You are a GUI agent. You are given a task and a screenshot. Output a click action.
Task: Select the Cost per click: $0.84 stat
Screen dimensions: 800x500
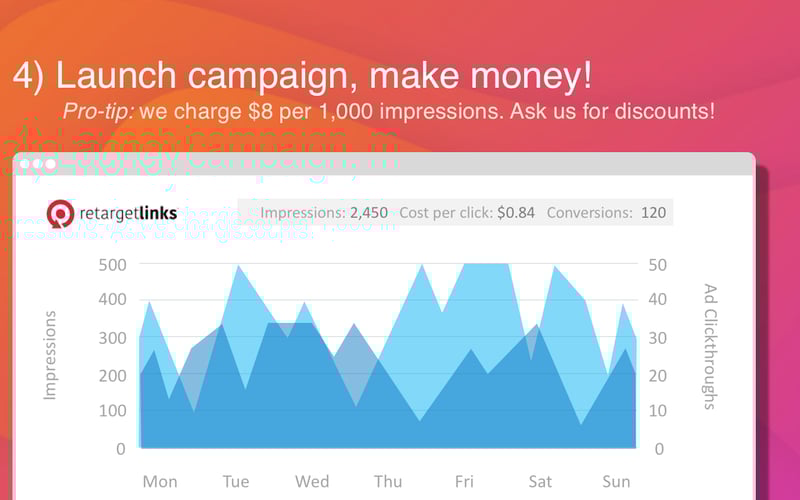[467, 213]
